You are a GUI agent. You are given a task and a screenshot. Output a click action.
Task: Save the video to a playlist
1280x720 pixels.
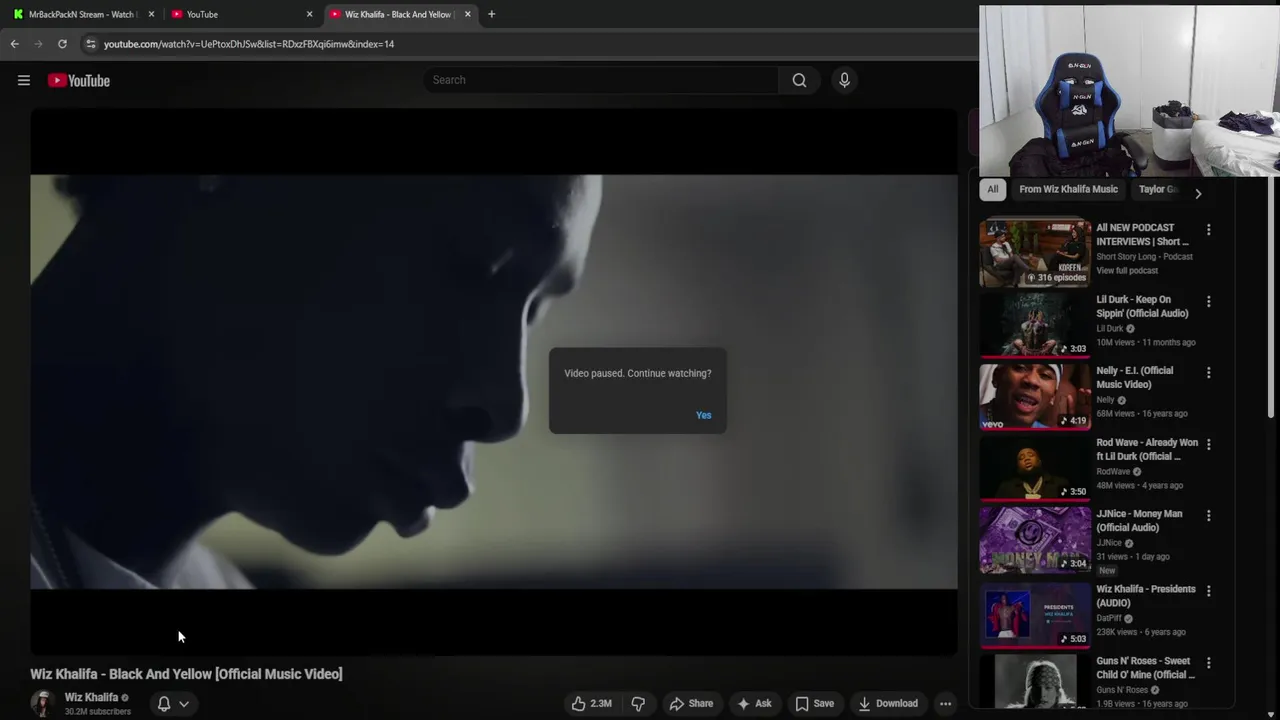point(814,703)
